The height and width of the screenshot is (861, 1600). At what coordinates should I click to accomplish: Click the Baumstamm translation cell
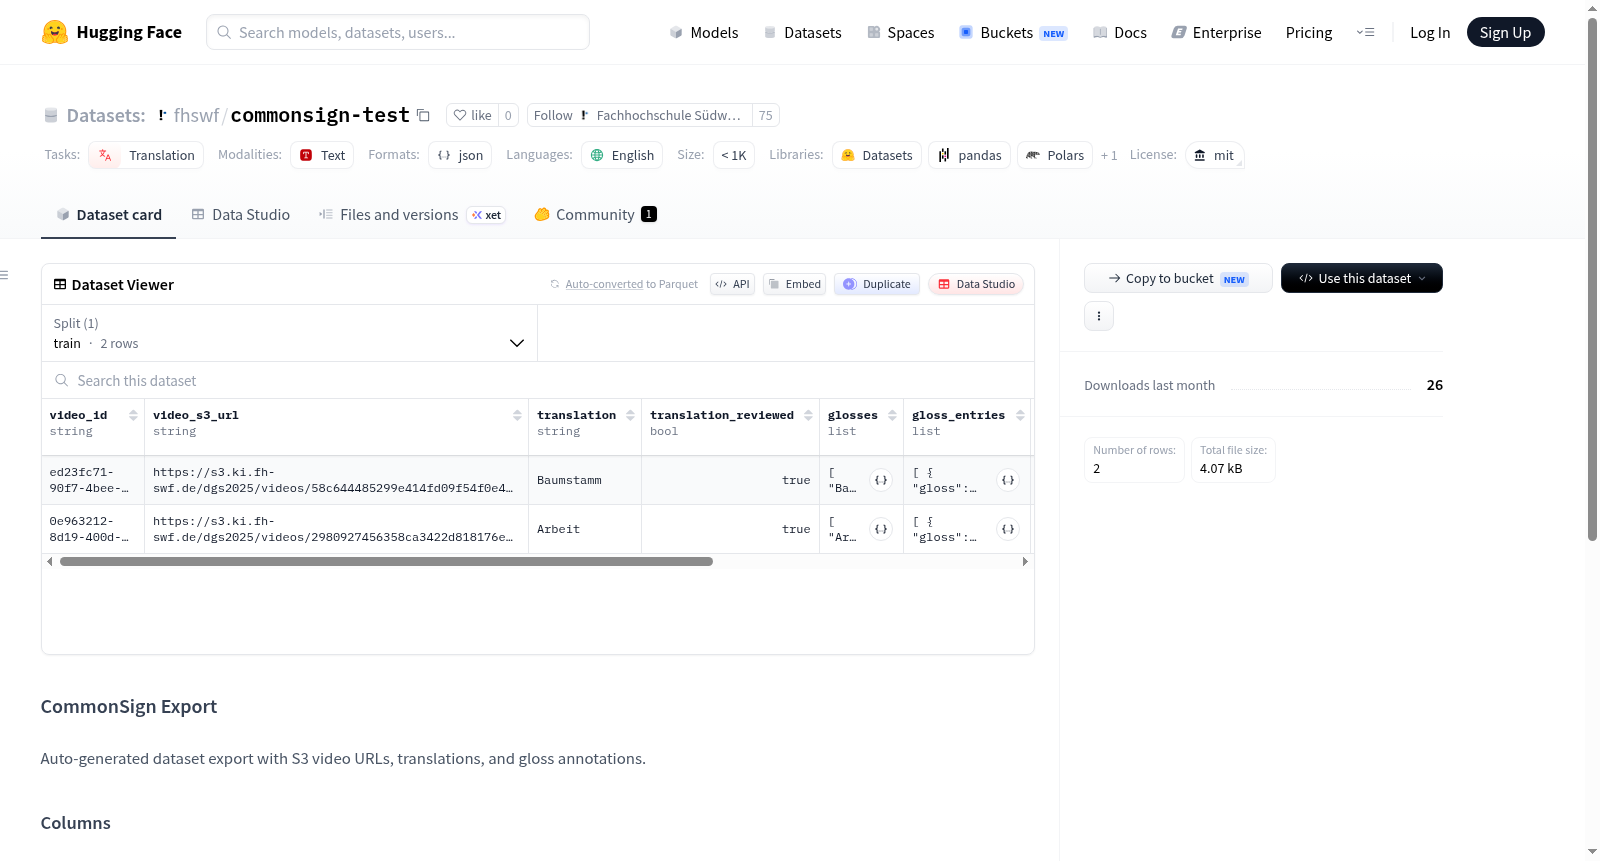click(x=584, y=480)
